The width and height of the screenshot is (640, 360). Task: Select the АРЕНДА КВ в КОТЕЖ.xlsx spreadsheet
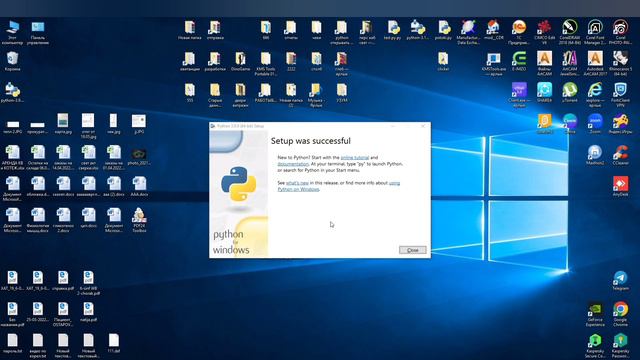pos(12,157)
